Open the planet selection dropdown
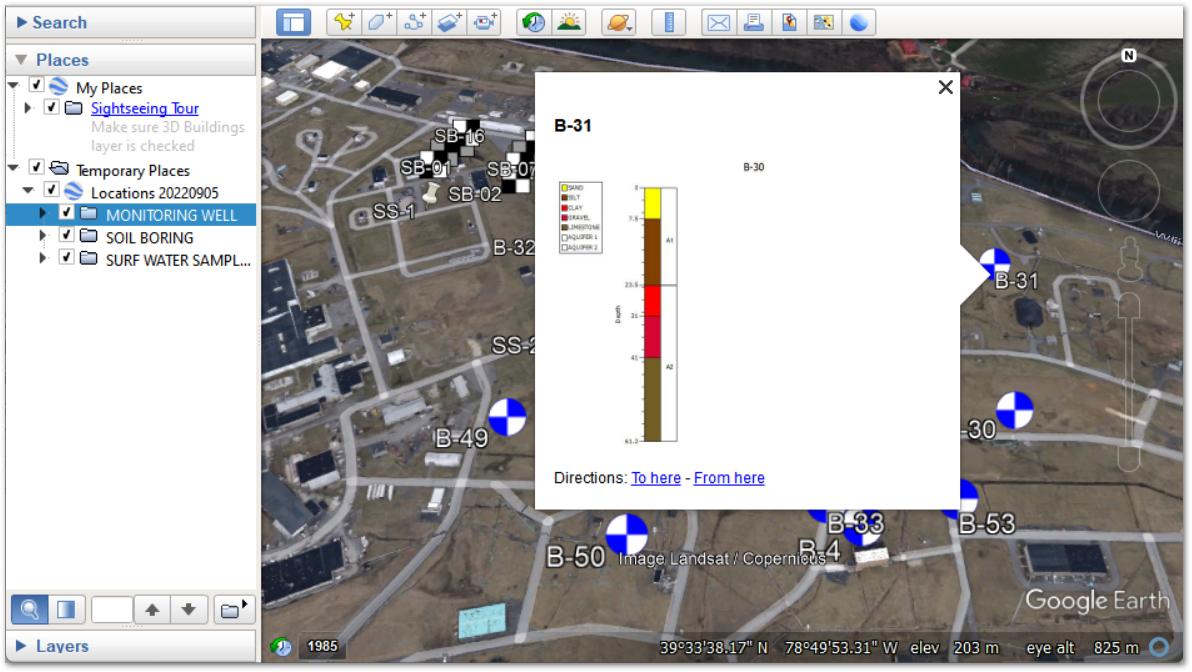Screen dimensions: 1192x672 tap(619, 22)
